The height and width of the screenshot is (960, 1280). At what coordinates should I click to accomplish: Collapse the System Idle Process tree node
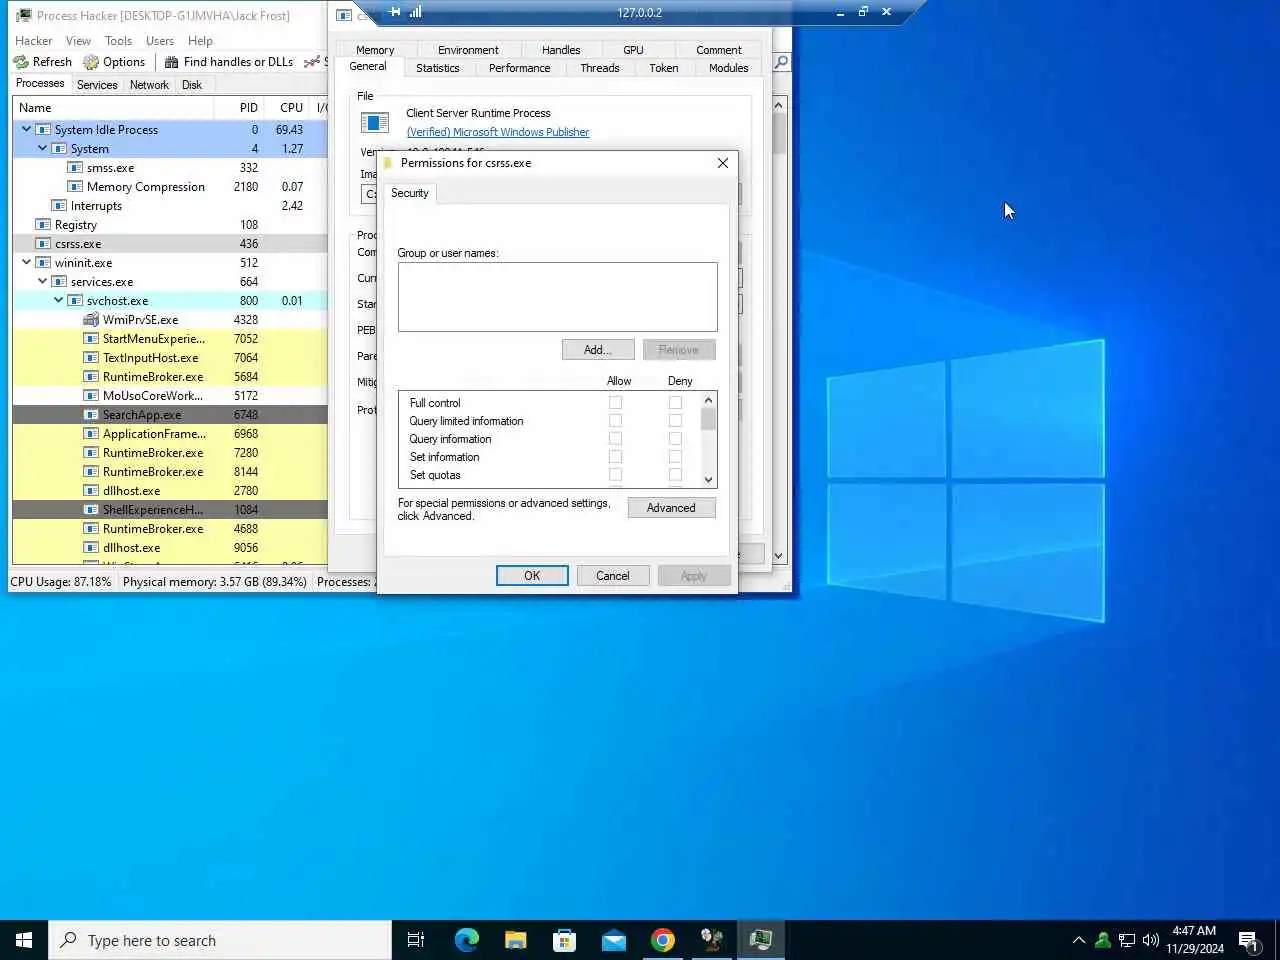click(x=27, y=130)
